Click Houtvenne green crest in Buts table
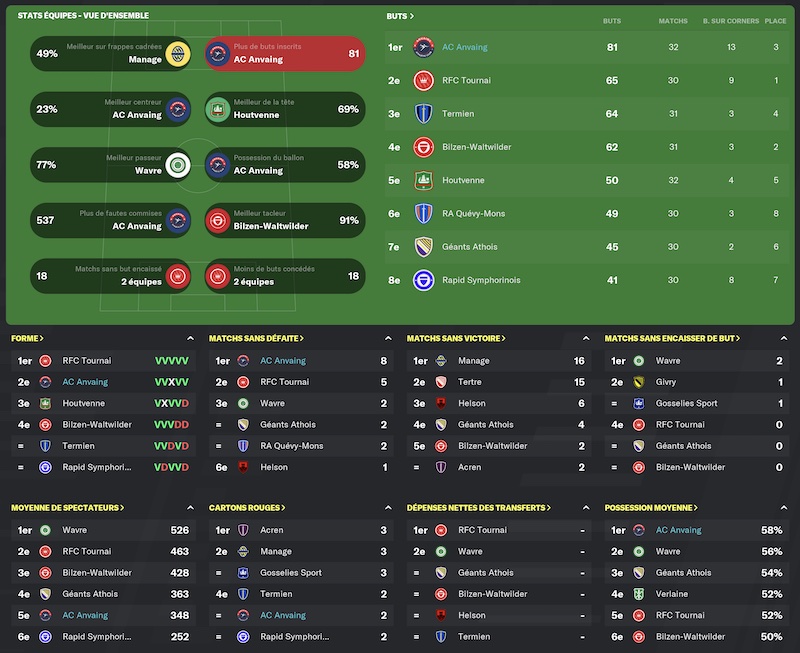Viewport: 800px width, 653px height. coord(423,180)
